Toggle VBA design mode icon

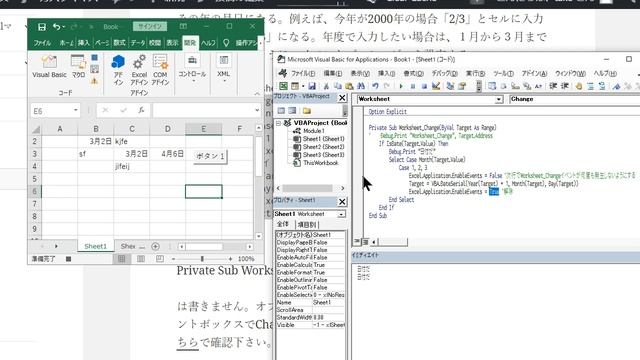[436, 86]
